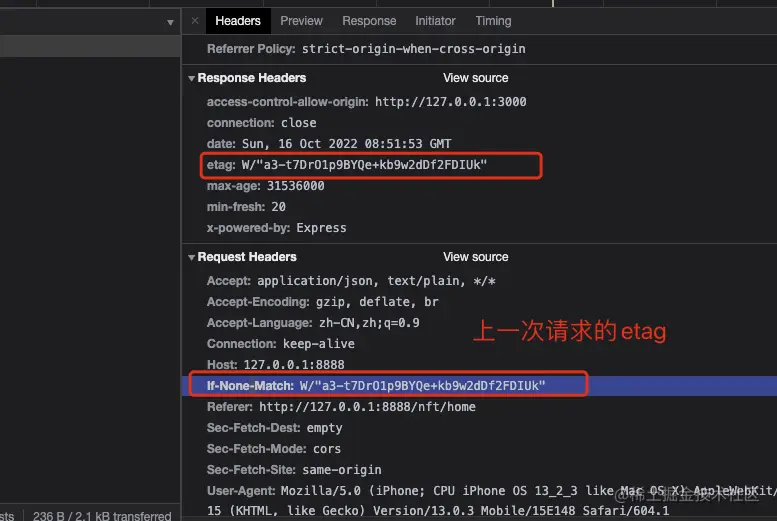Select the Referrer Policy value strict-origin-when-cross-origin
Viewport: 777px width, 521px height.
point(414,49)
